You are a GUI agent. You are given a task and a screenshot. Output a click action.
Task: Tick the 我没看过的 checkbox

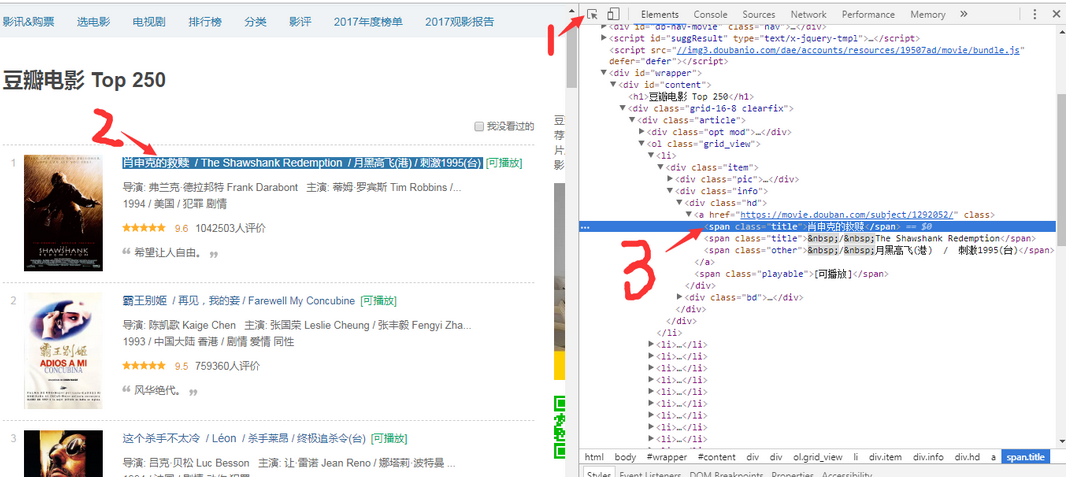(x=479, y=126)
